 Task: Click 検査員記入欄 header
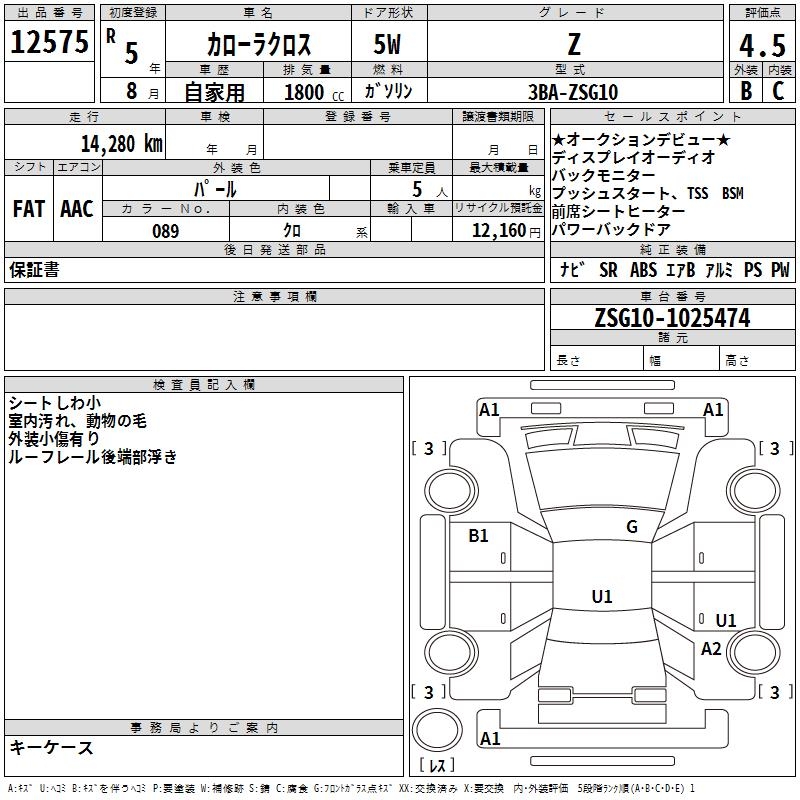pyautogui.click(x=204, y=385)
